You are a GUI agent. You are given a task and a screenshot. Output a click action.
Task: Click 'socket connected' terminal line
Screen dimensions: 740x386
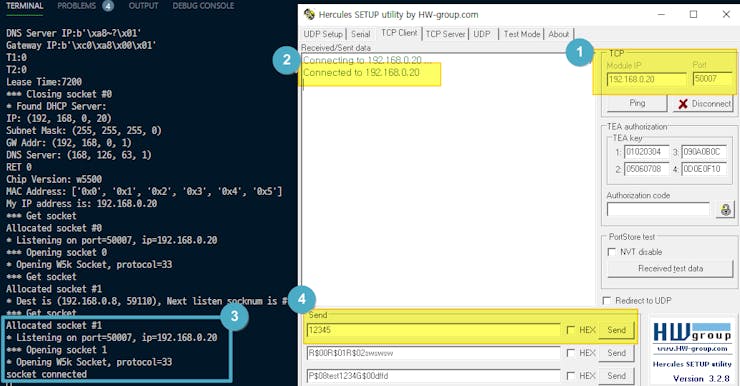[x=46, y=374]
